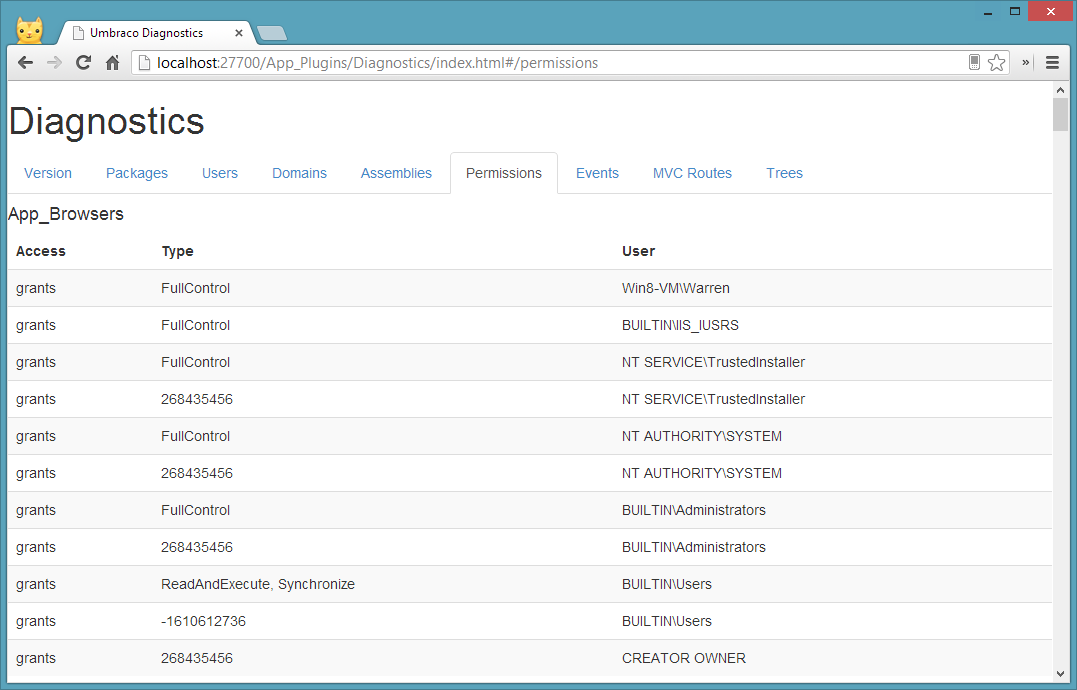Click grants in the Win8-VM\Warren row
The height and width of the screenshot is (690, 1077).
(x=36, y=288)
